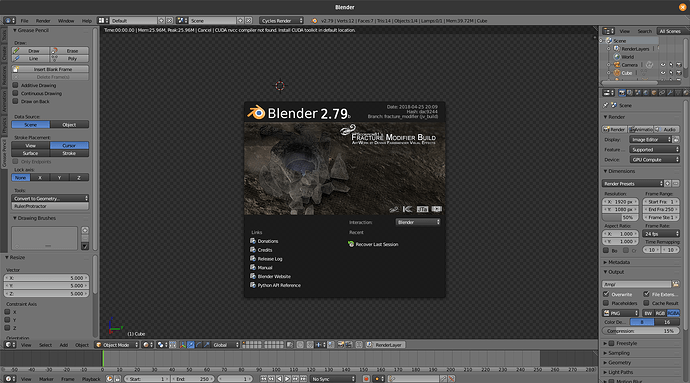The width and height of the screenshot is (690, 383).
Task: Click the Blender logo on splash screen
Action: [256, 113]
